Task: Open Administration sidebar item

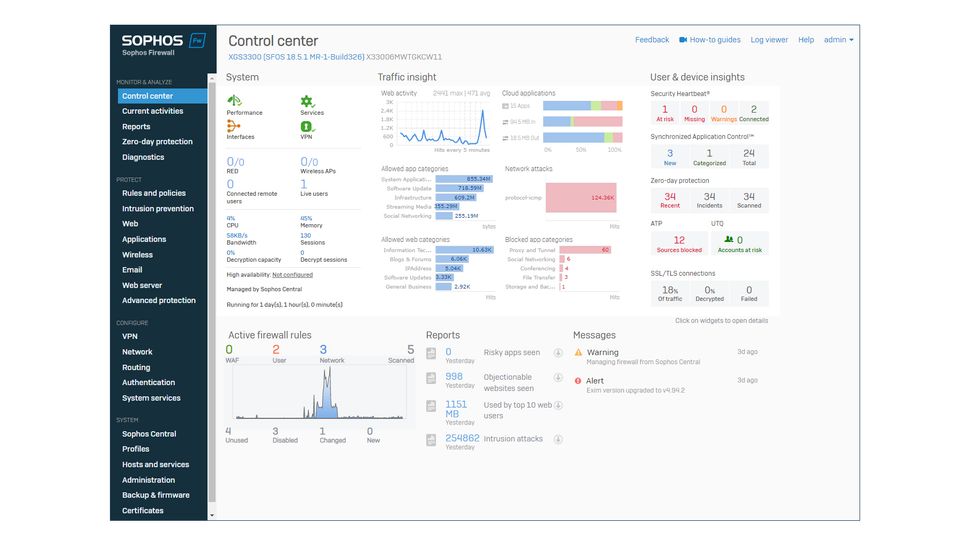Action: (148, 480)
